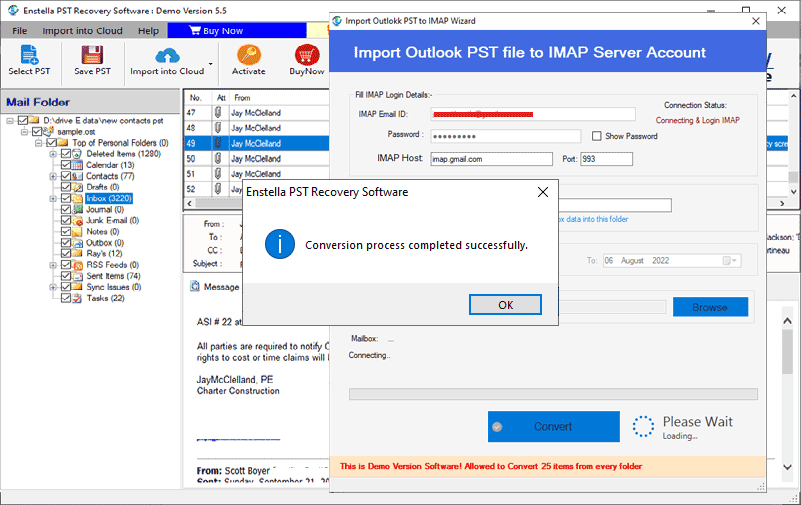The width and height of the screenshot is (801, 505).
Task: Click the Sent Items folder icon
Action: [x=77, y=276]
